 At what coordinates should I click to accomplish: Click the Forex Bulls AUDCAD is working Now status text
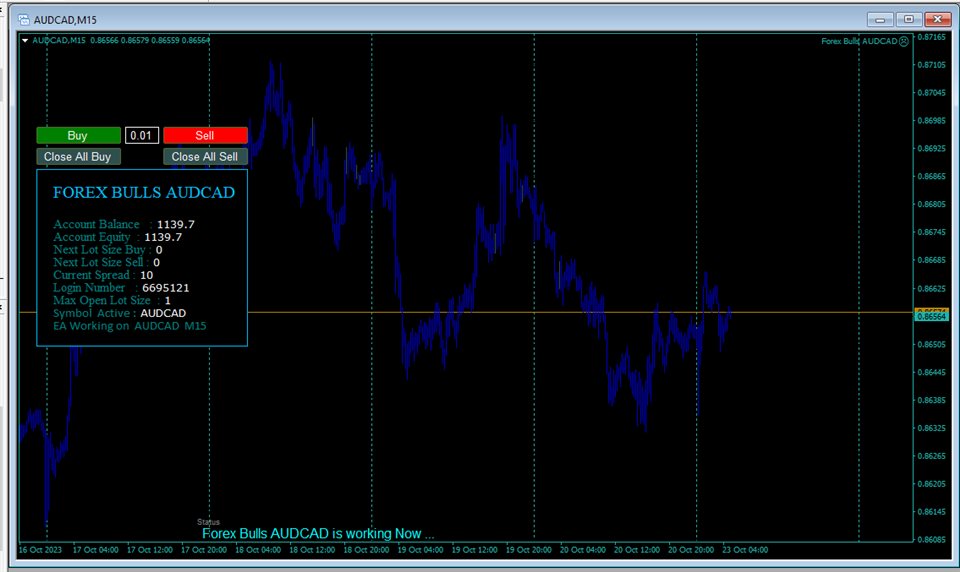(318, 533)
